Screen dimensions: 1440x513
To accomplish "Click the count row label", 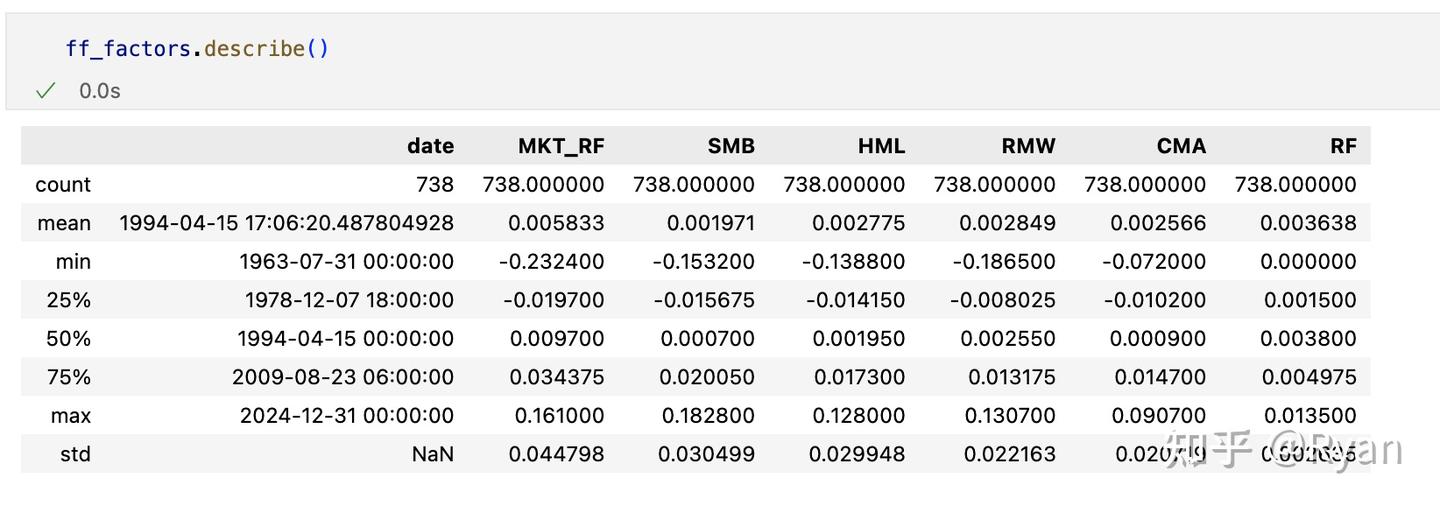I will [63, 185].
